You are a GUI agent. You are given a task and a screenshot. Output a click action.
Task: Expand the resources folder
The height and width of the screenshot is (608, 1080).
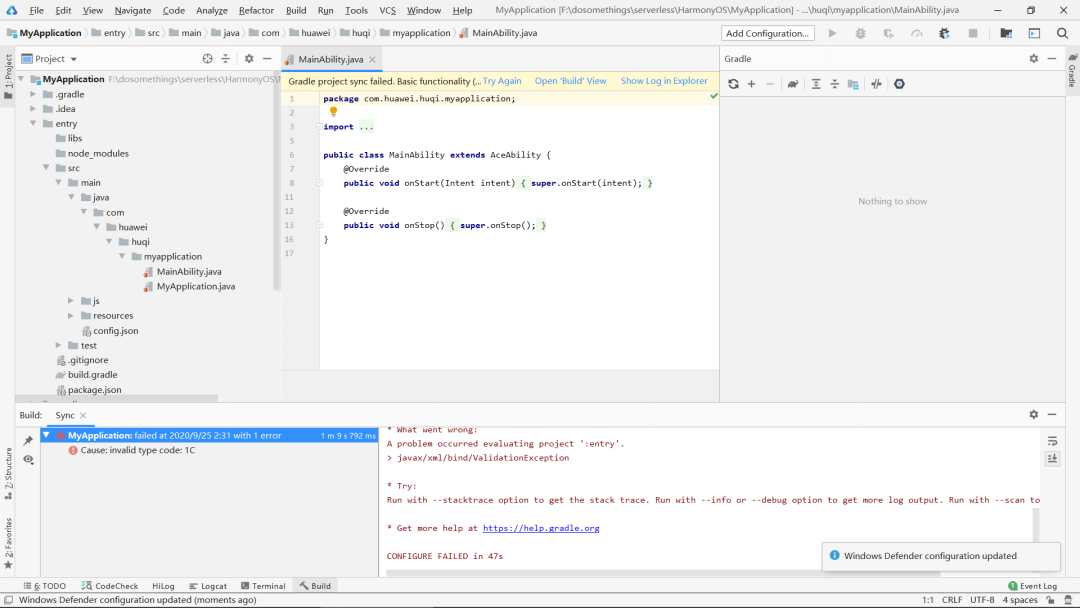coord(71,316)
